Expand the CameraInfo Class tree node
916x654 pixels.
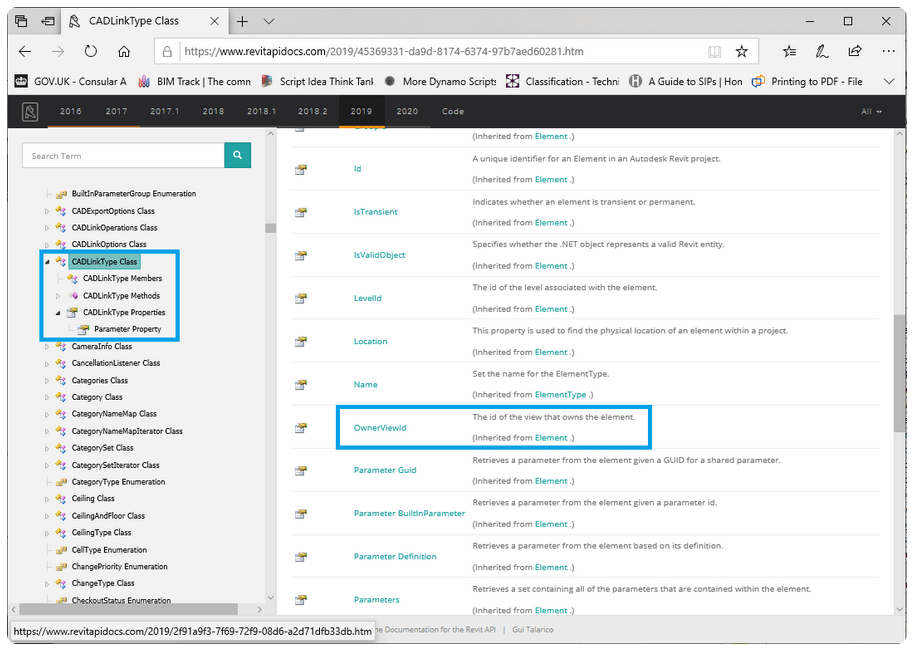pyautogui.click(x=47, y=347)
